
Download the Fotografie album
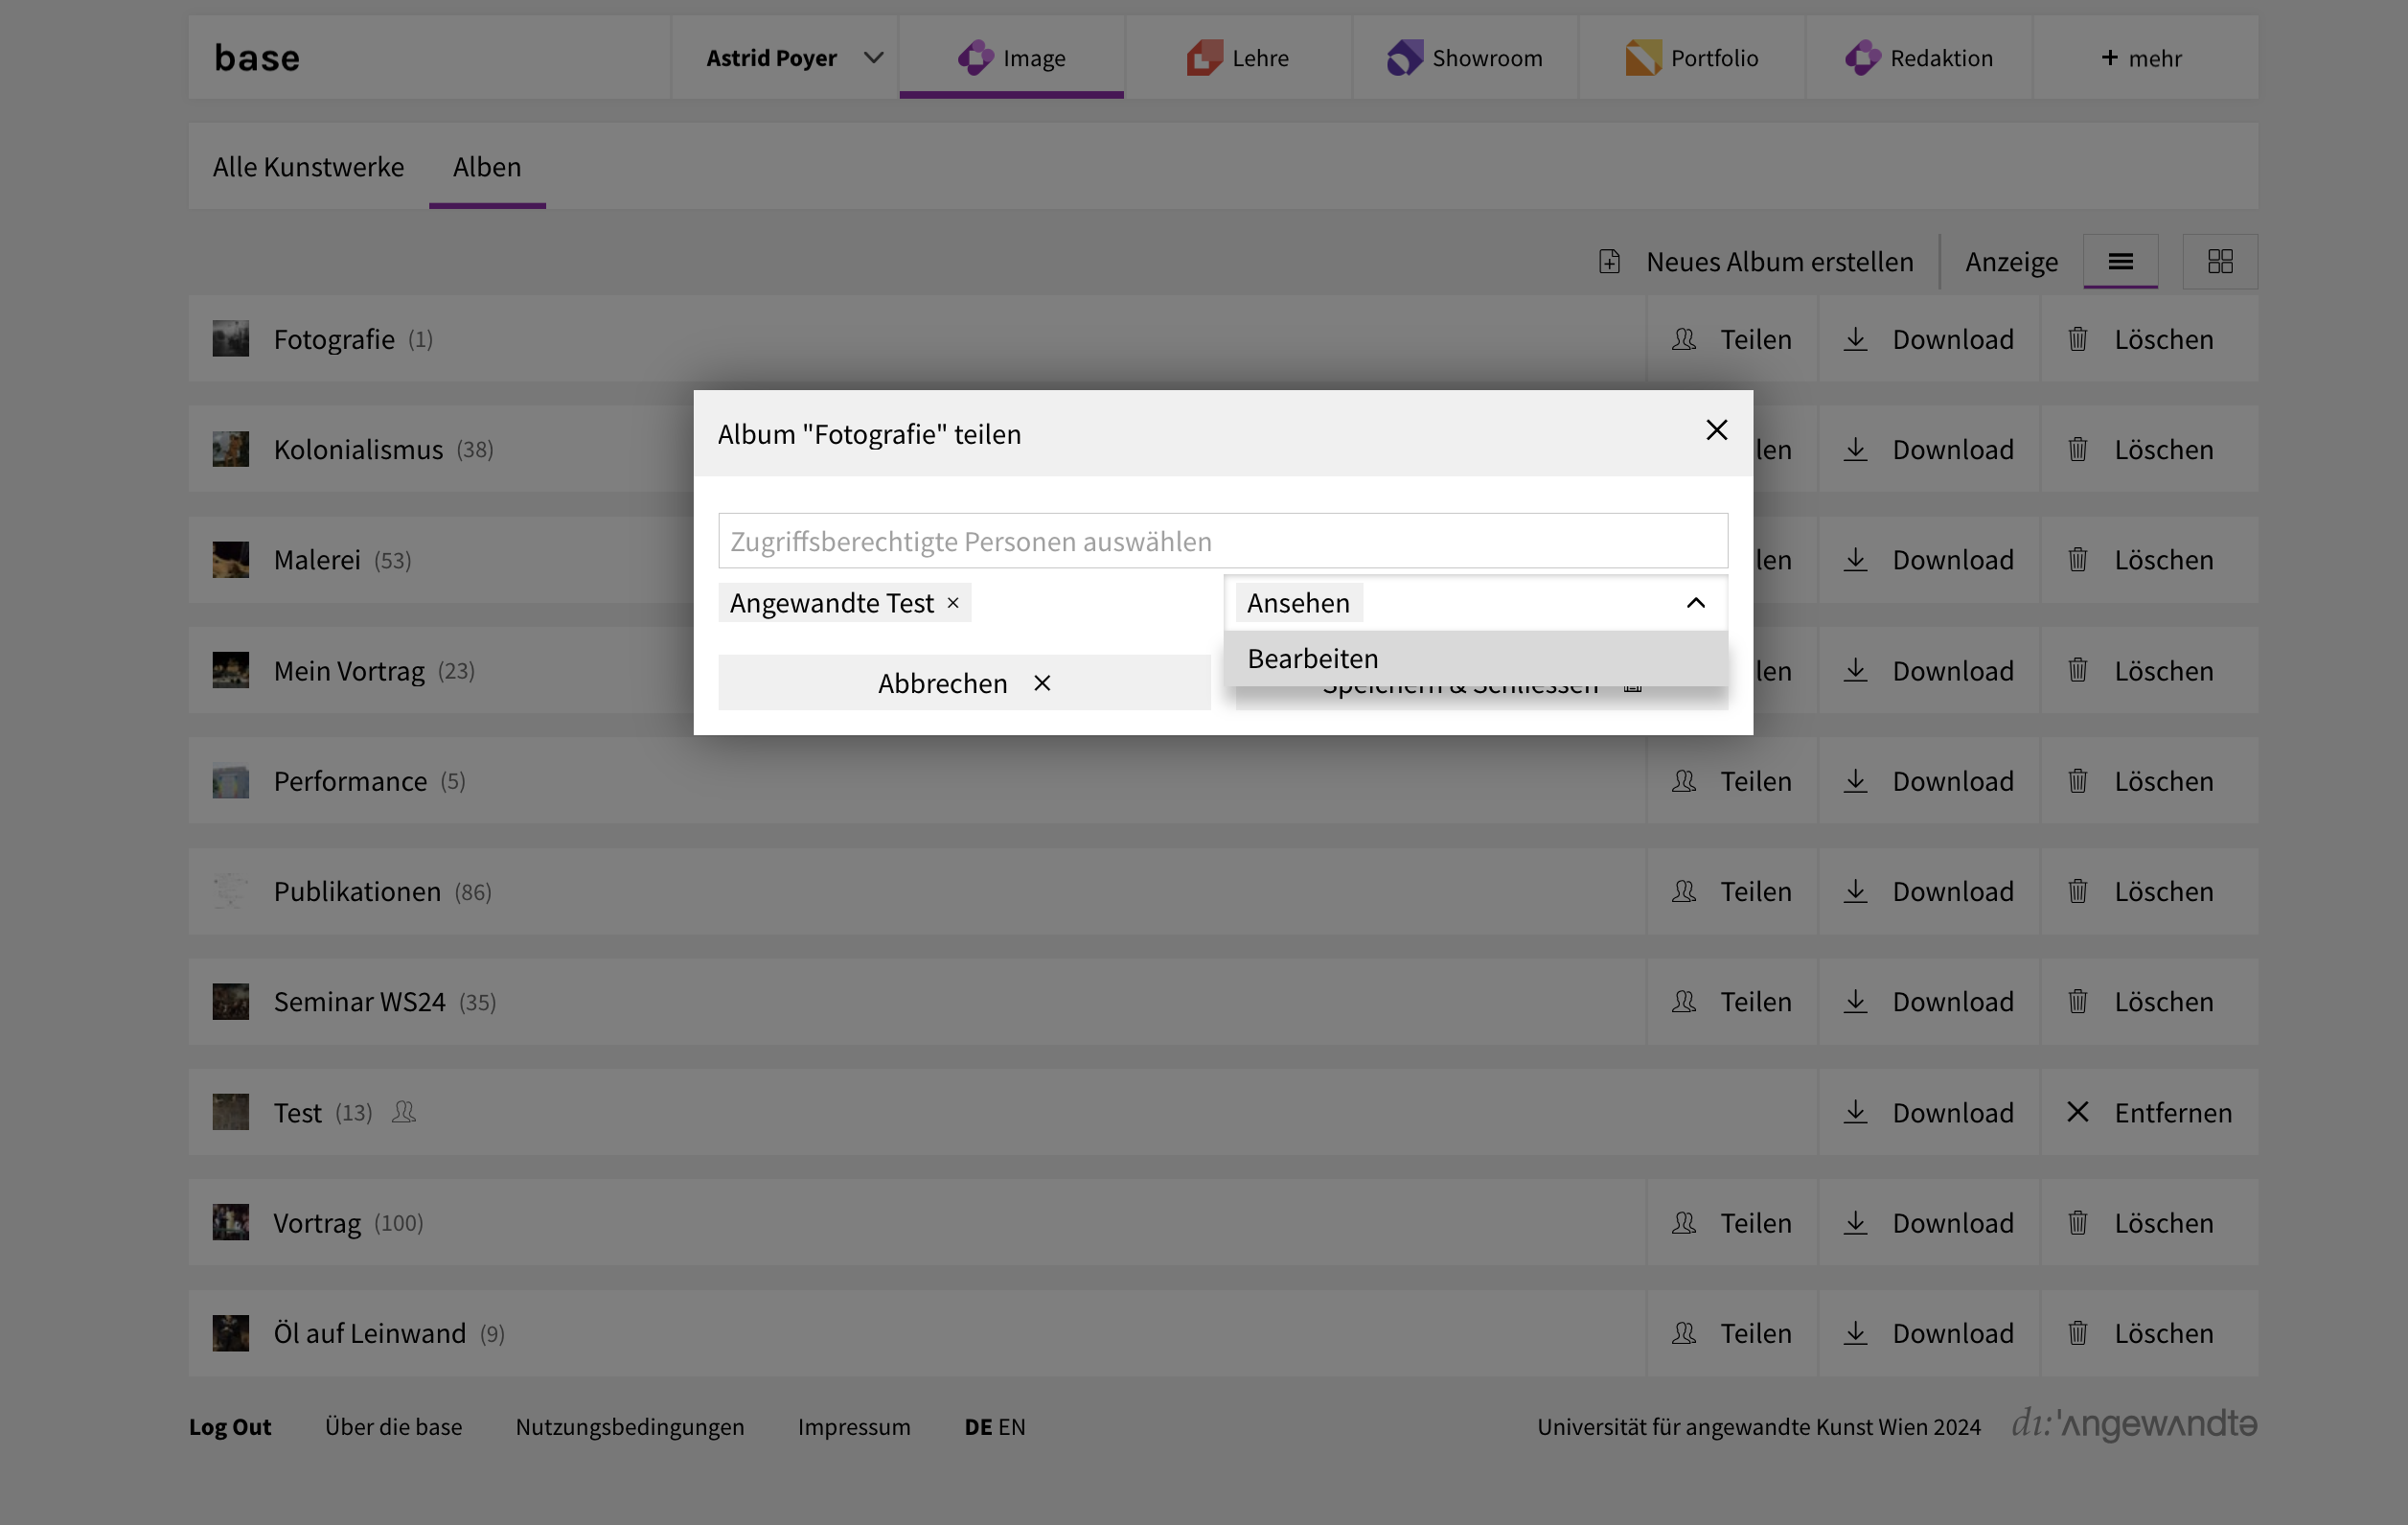pos(1929,339)
